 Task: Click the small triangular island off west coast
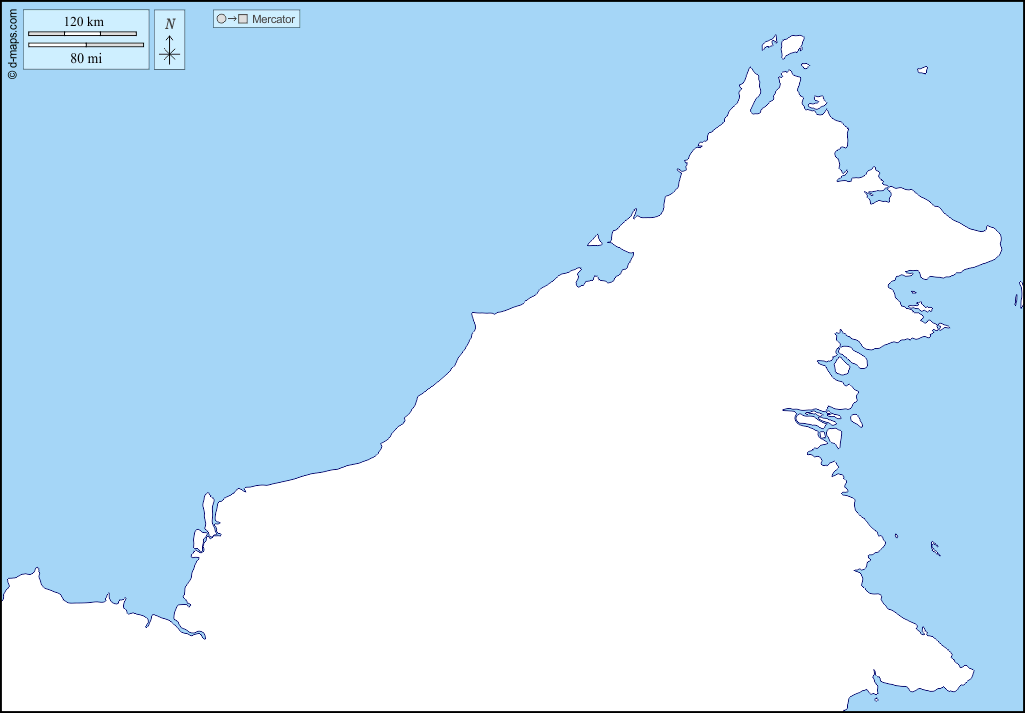(595, 240)
